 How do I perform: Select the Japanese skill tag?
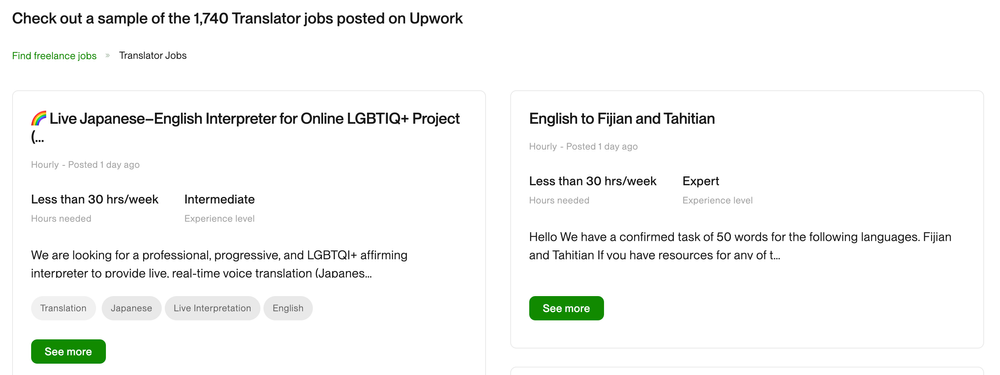coord(131,308)
